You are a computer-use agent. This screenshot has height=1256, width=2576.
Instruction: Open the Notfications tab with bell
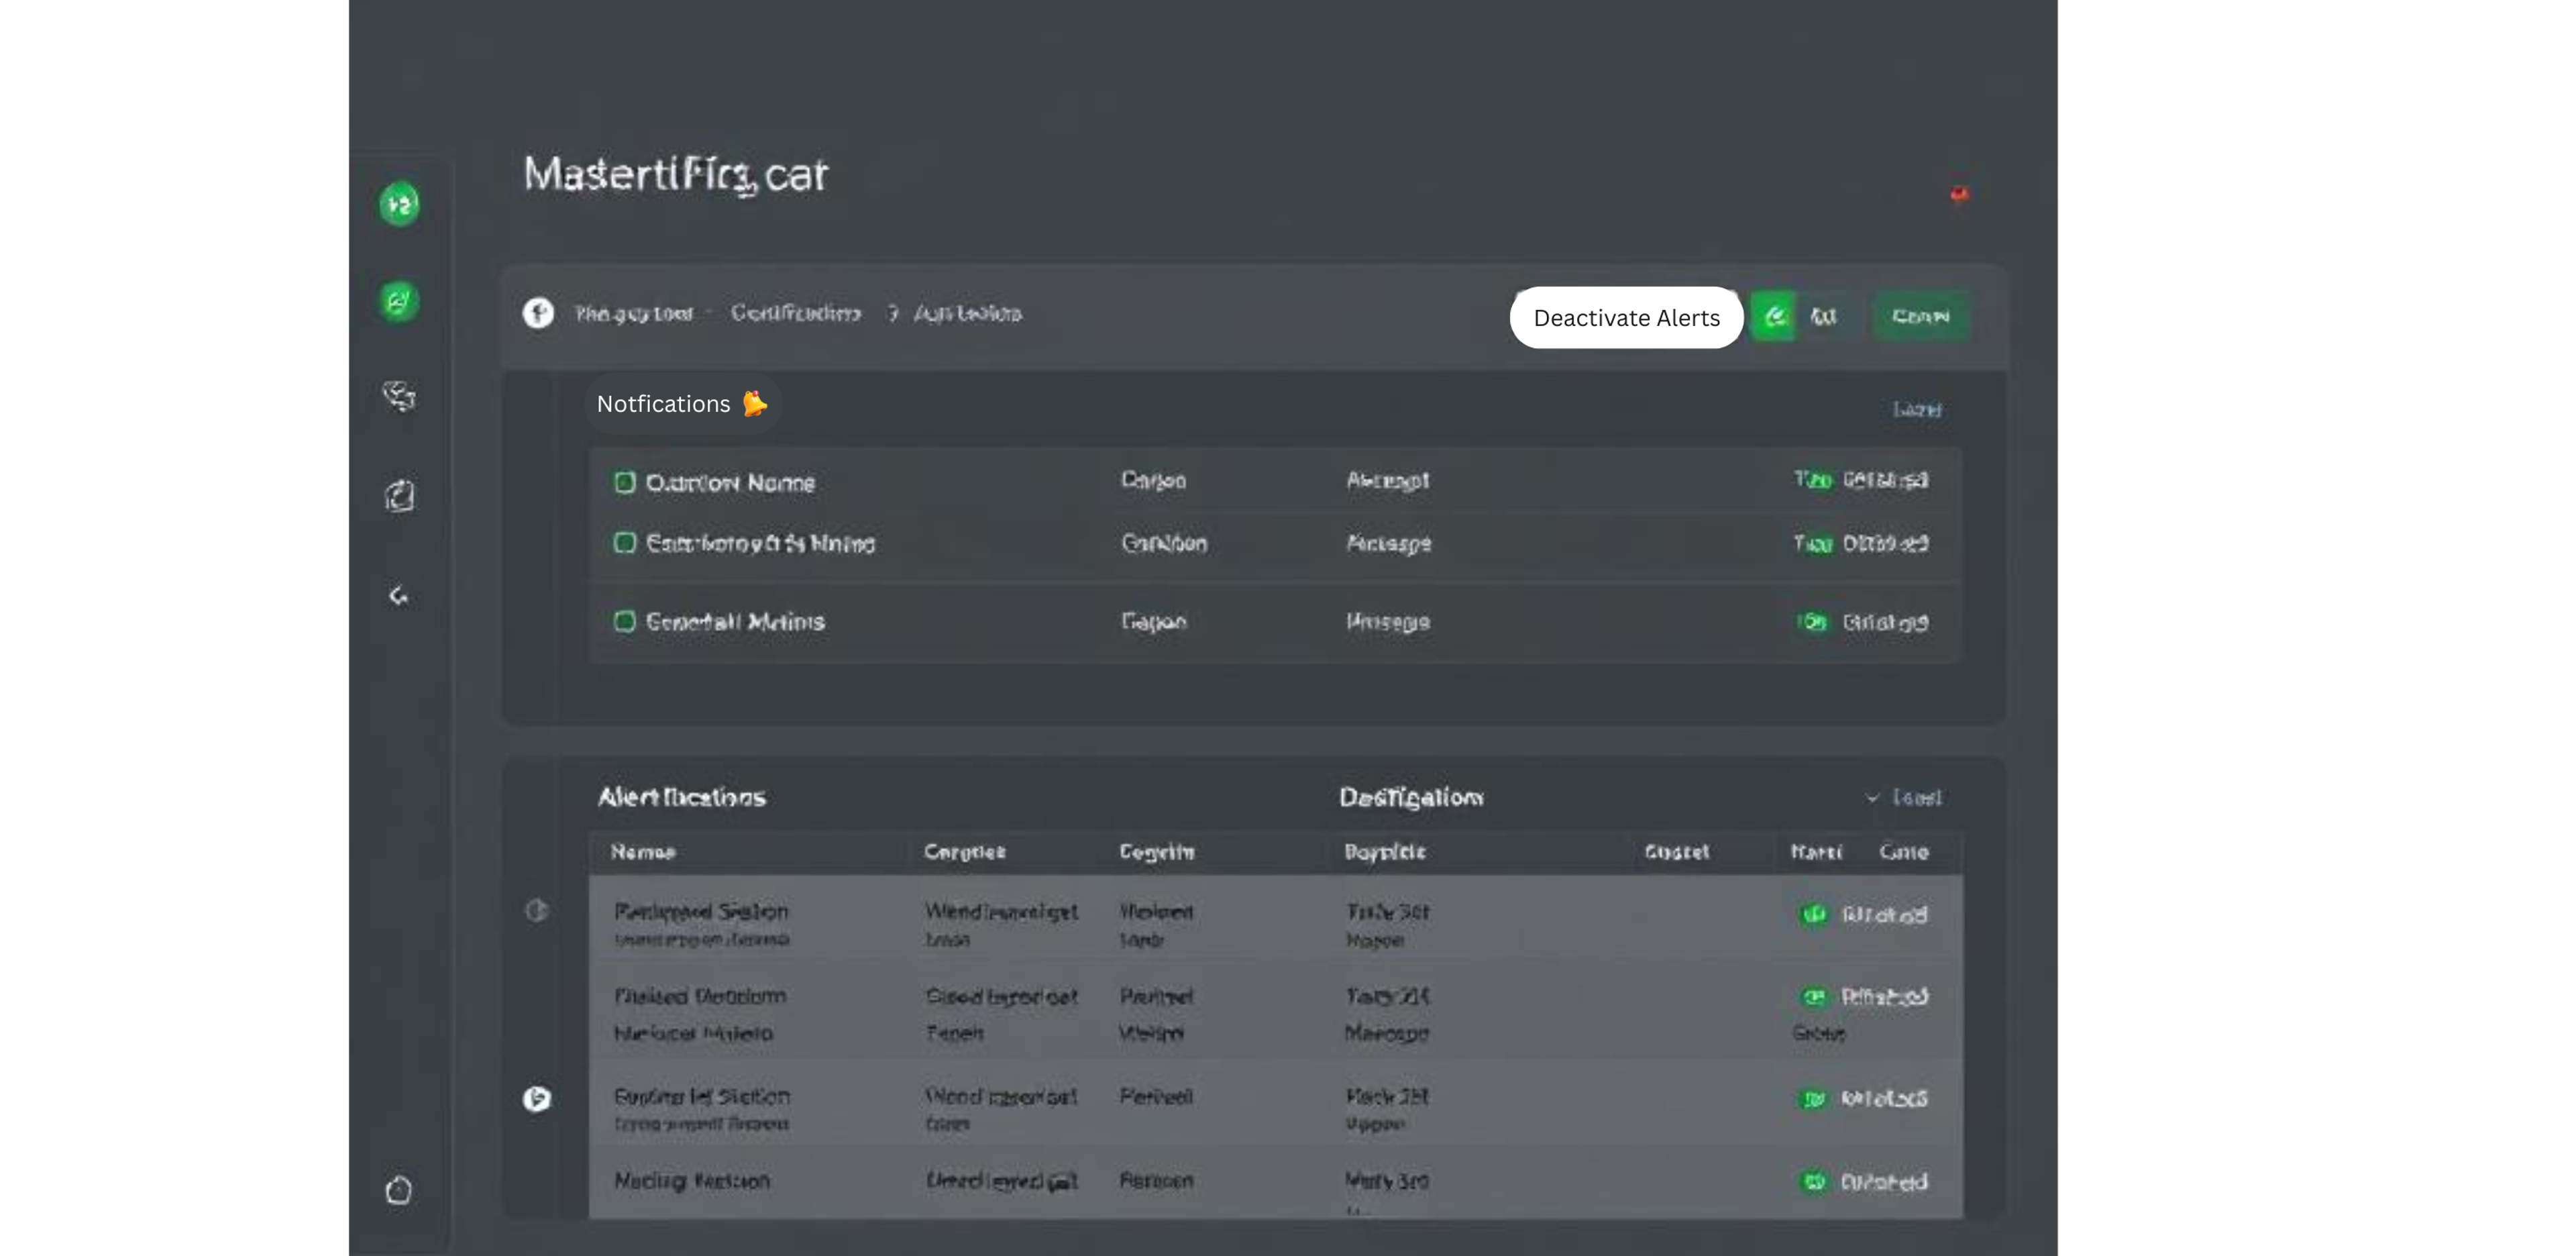[682, 404]
